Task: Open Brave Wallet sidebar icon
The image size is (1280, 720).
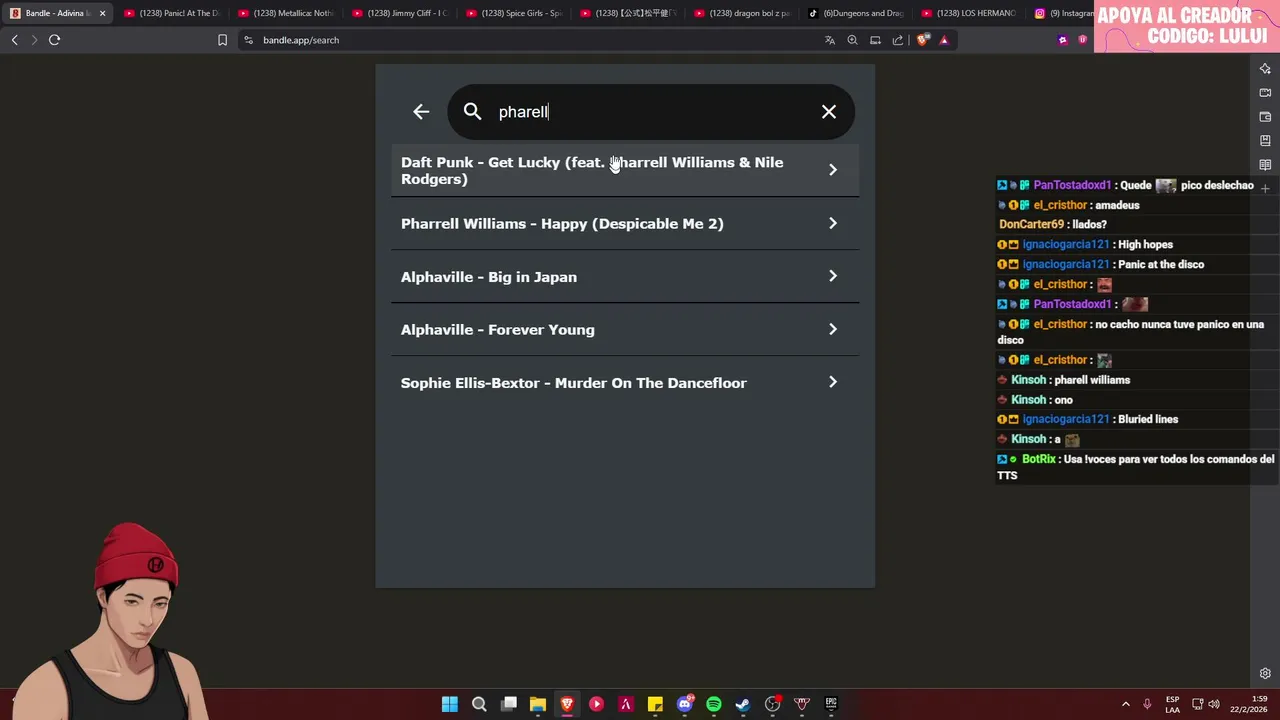Action: click(x=1265, y=117)
